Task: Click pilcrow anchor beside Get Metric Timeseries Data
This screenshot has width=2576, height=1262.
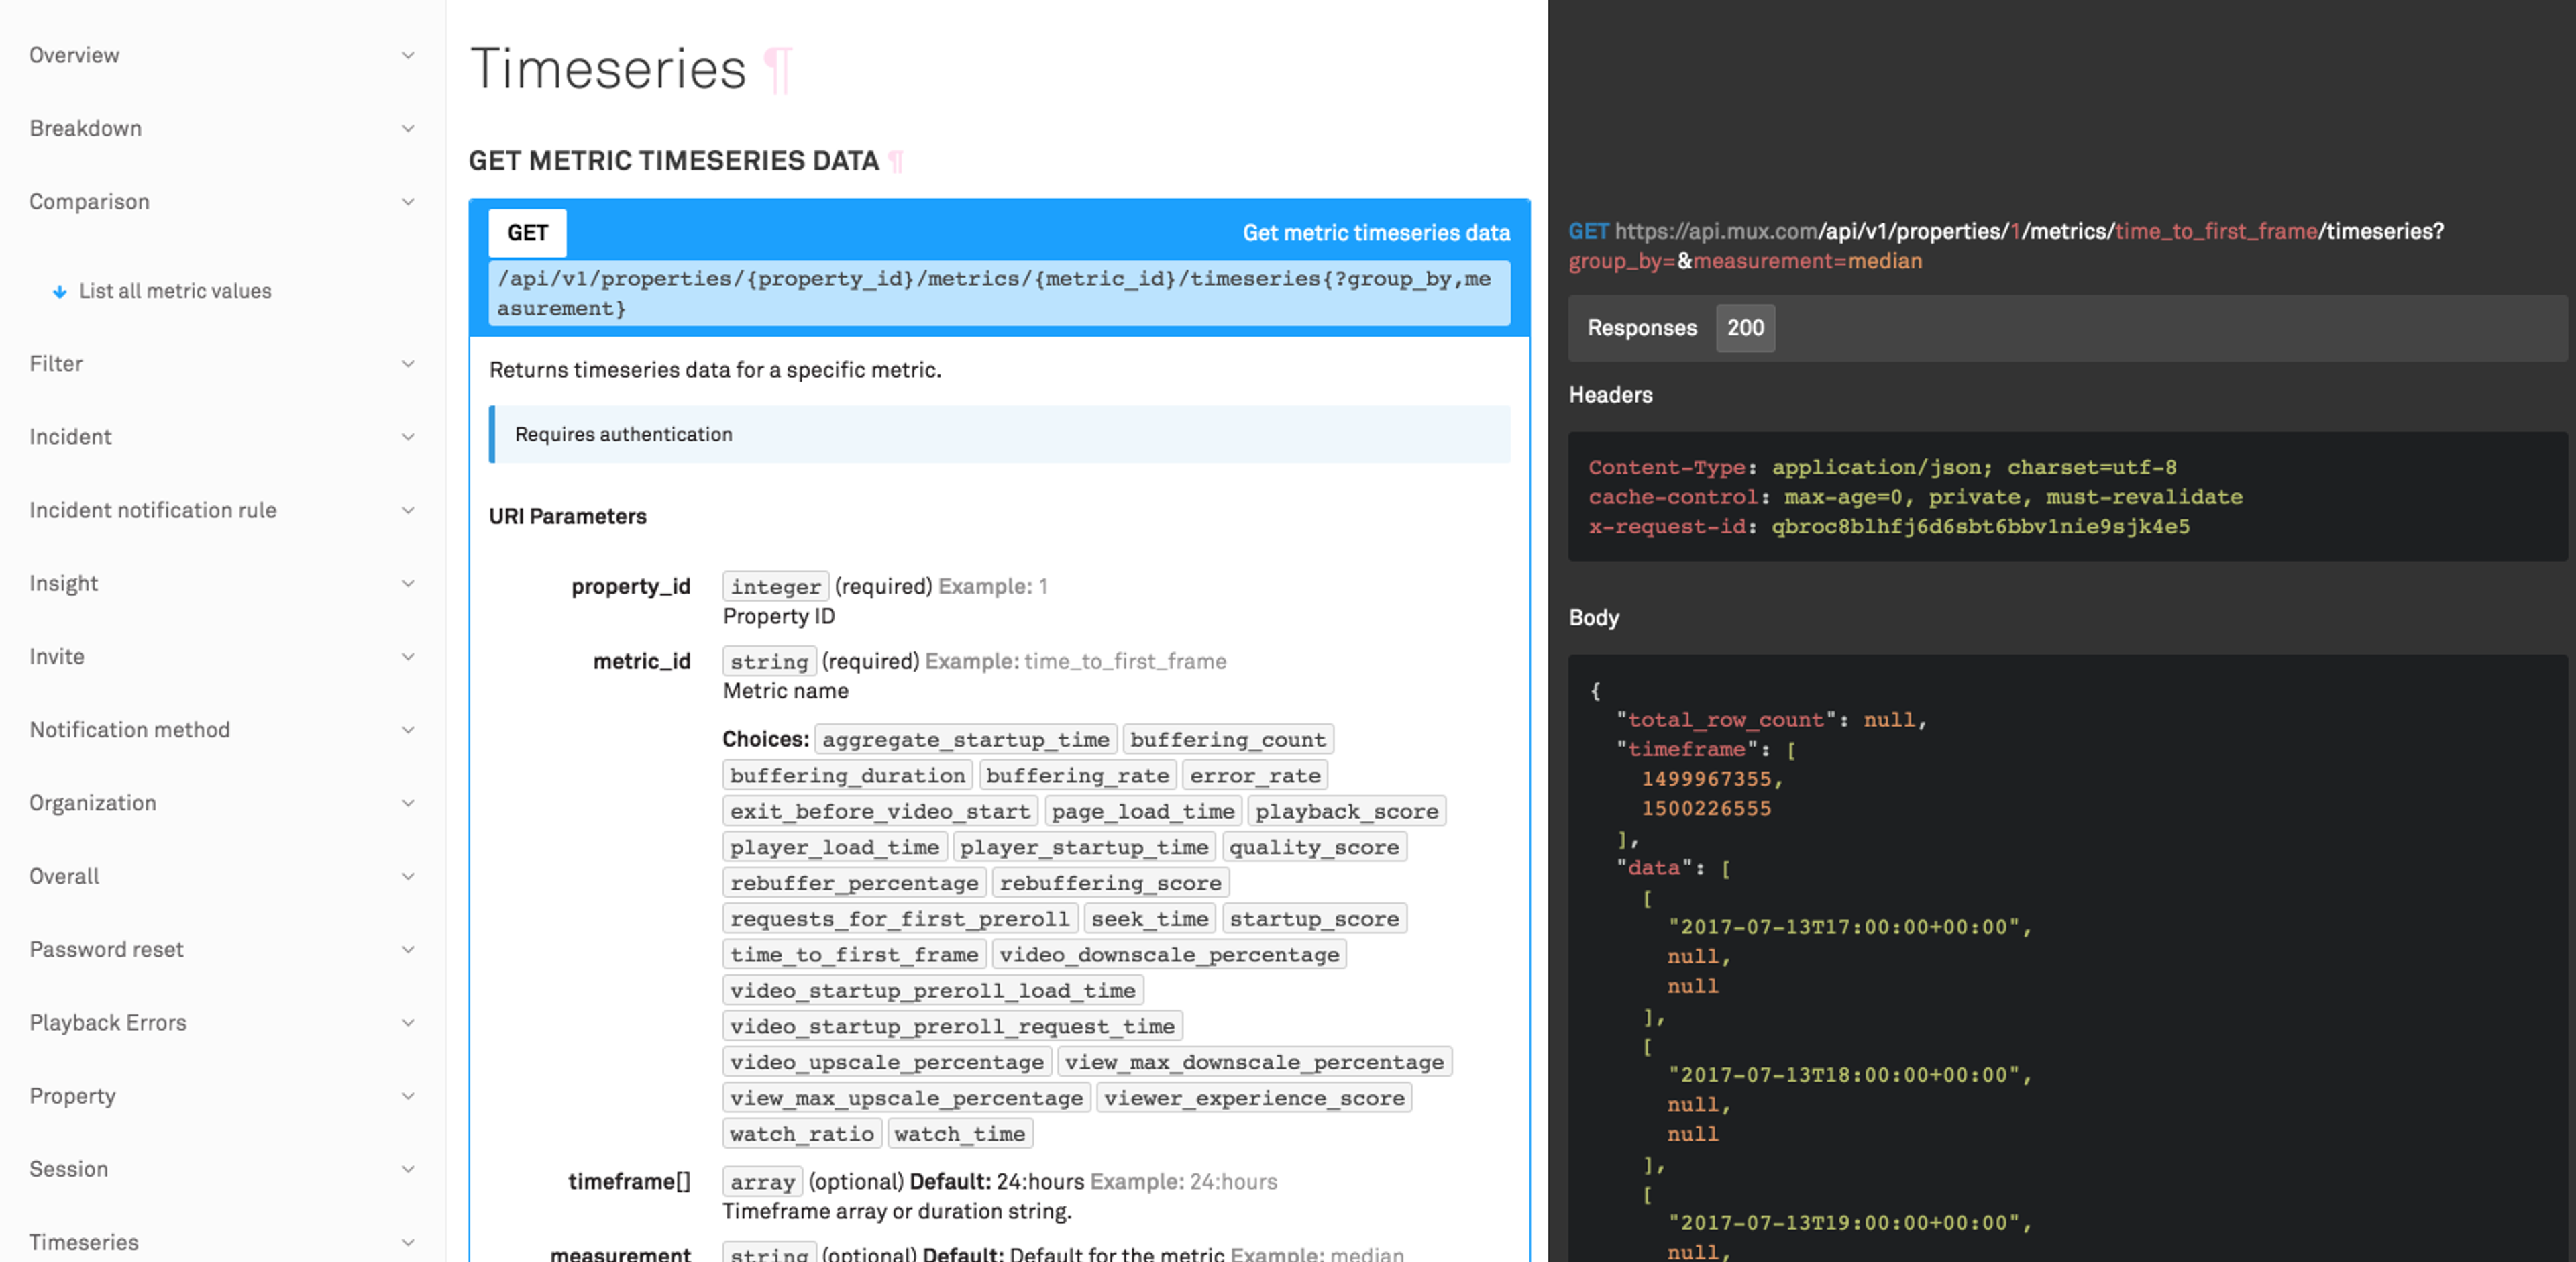Action: click(896, 161)
